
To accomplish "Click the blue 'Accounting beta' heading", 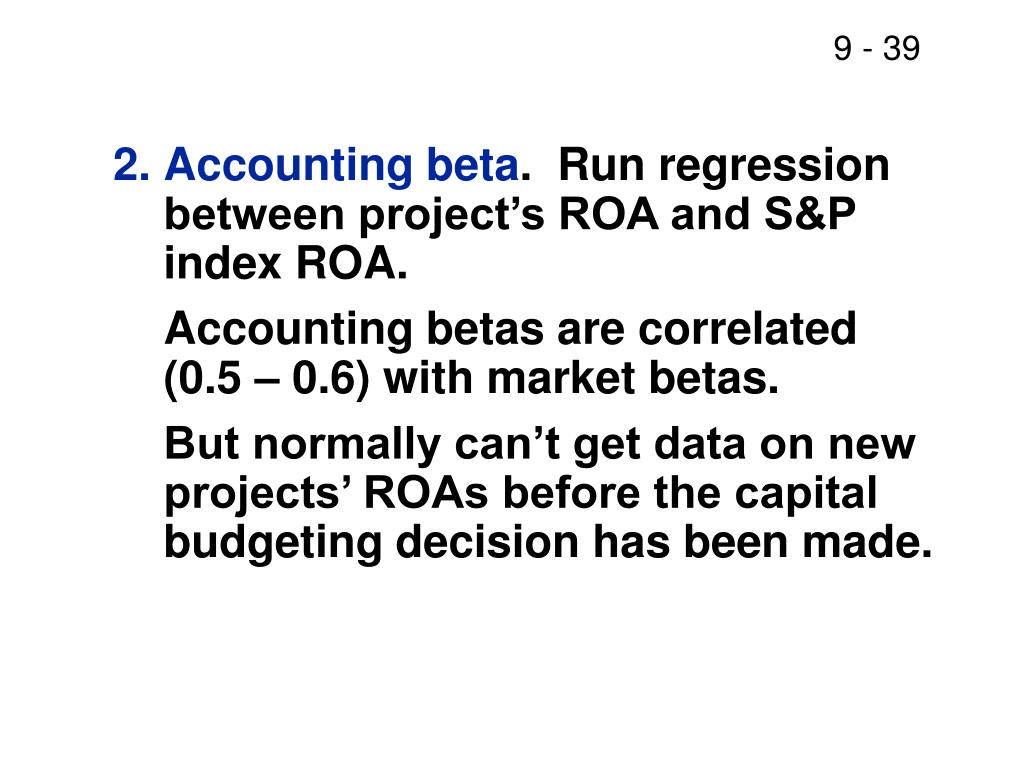I will (x=342, y=165).
